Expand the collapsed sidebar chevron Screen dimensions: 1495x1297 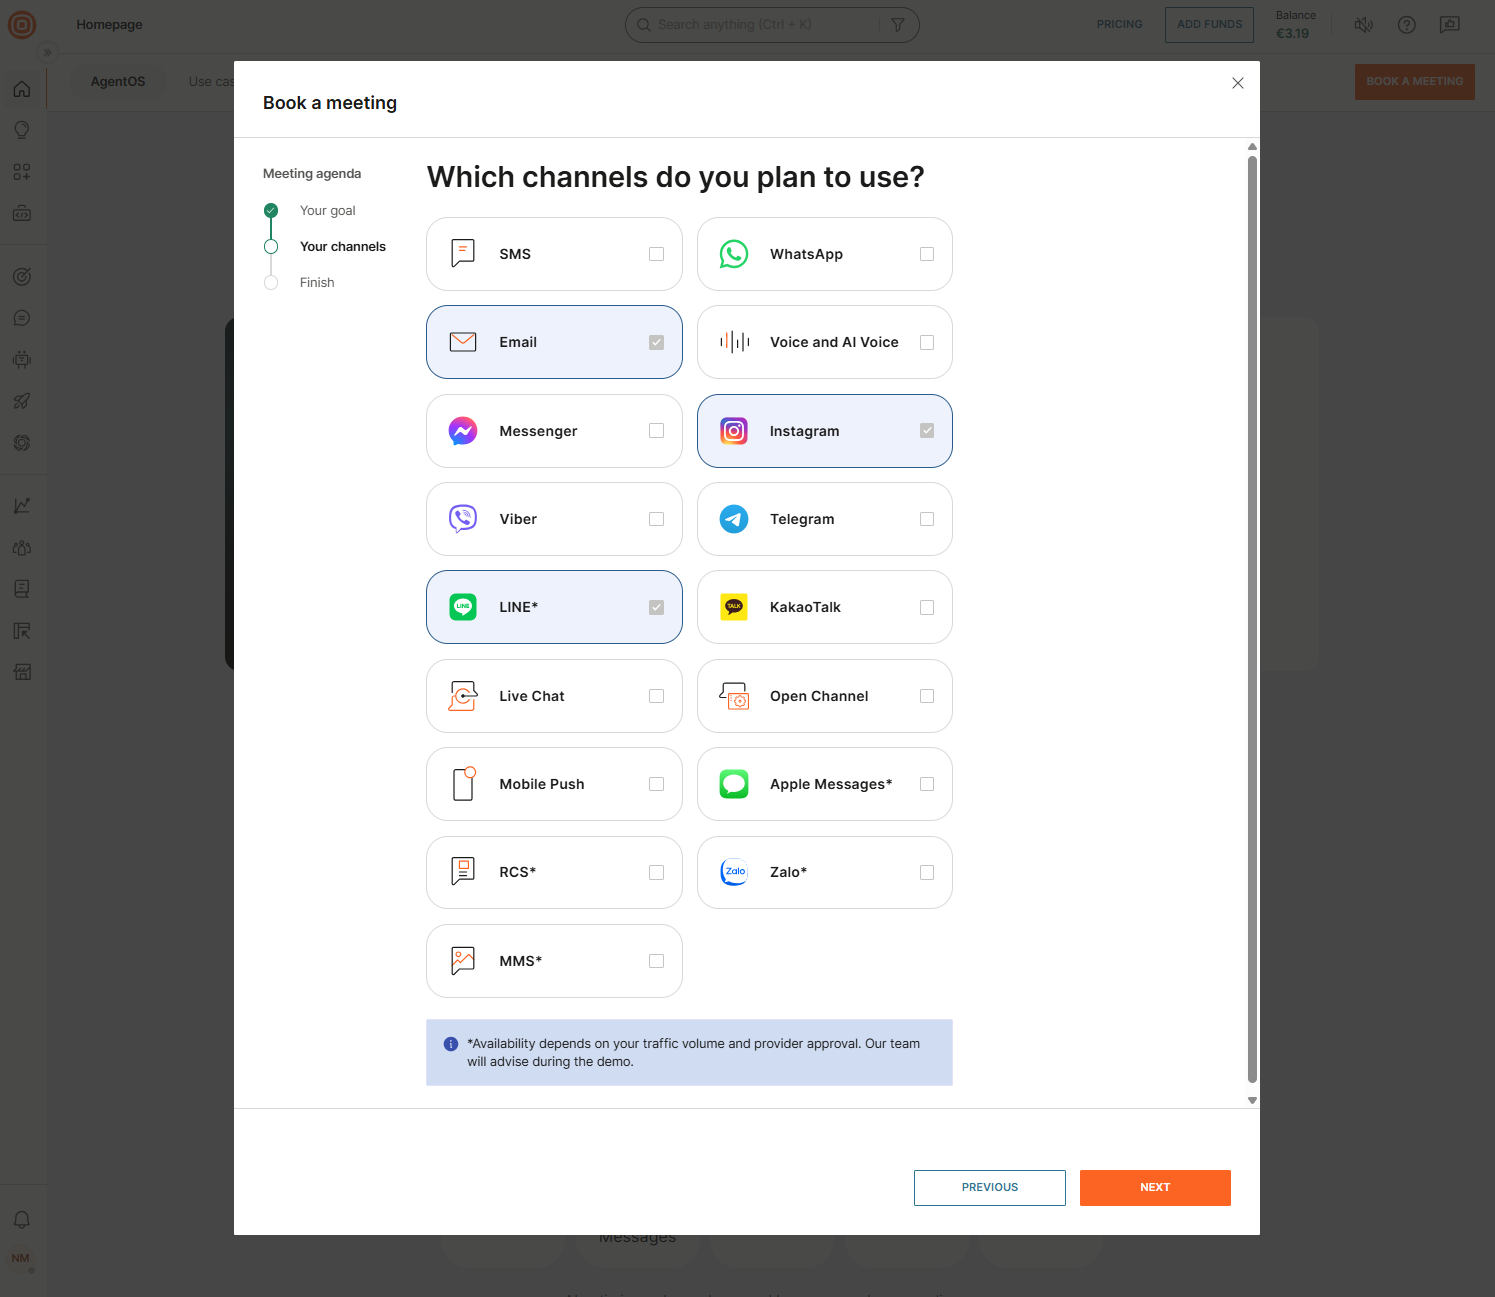pos(47,52)
